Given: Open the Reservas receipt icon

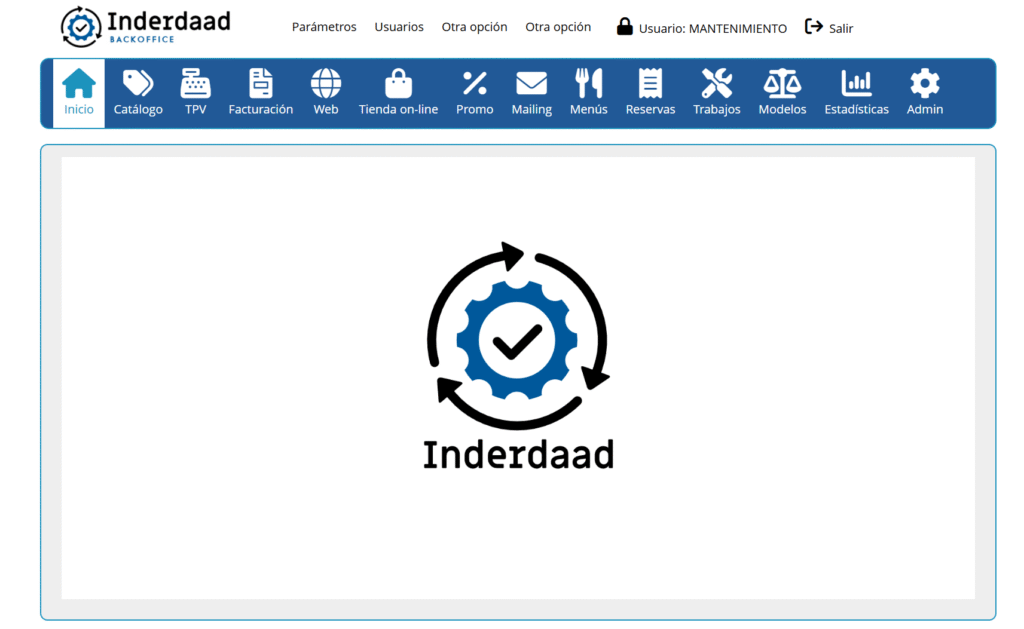Looking at the screenshot, I should coord(650,84).
